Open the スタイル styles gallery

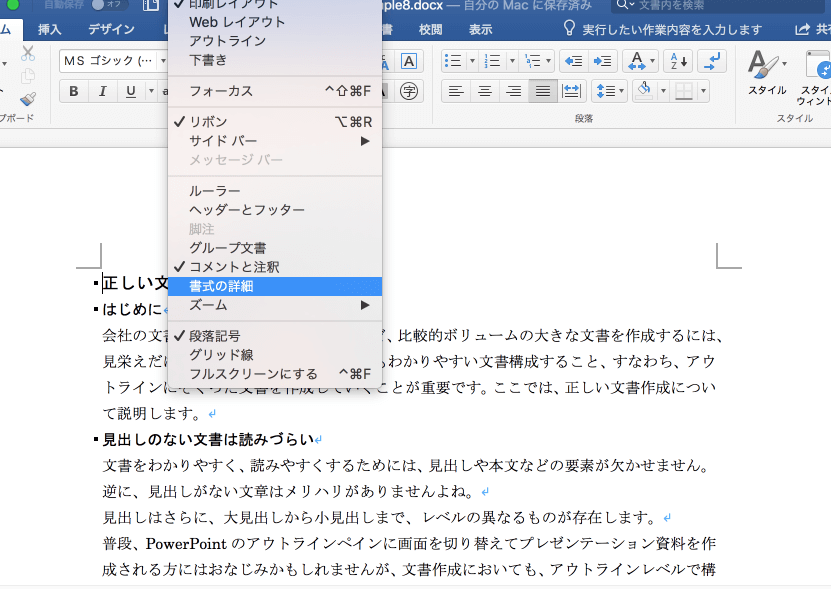click(x=766, y=74)
